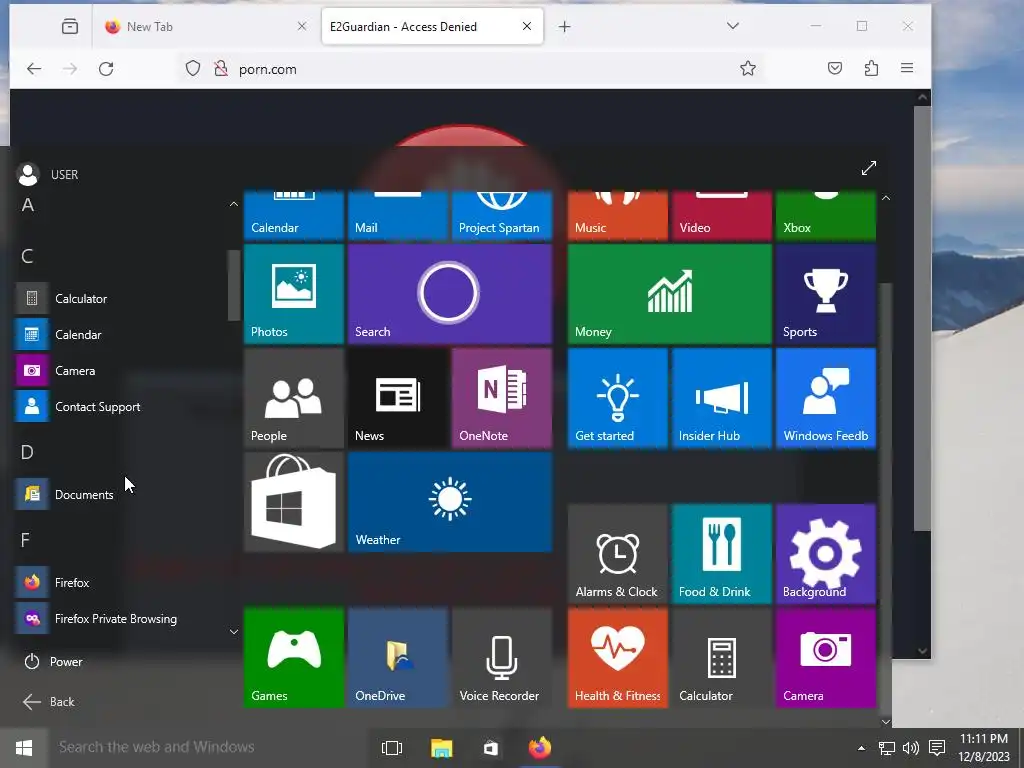Open the Weather tile
The image size is (1024, 768).
[x=450, y=502]
